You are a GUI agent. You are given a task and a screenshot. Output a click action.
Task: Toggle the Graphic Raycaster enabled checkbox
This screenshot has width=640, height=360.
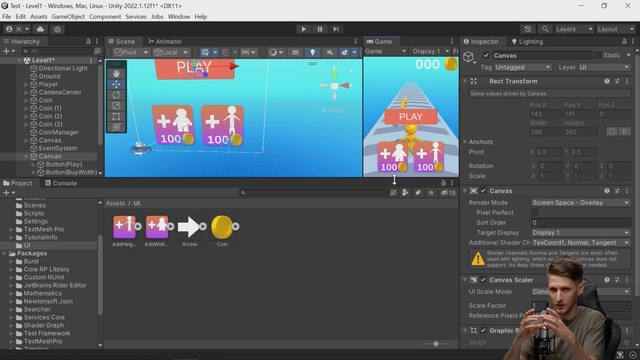tap(483, 330)
